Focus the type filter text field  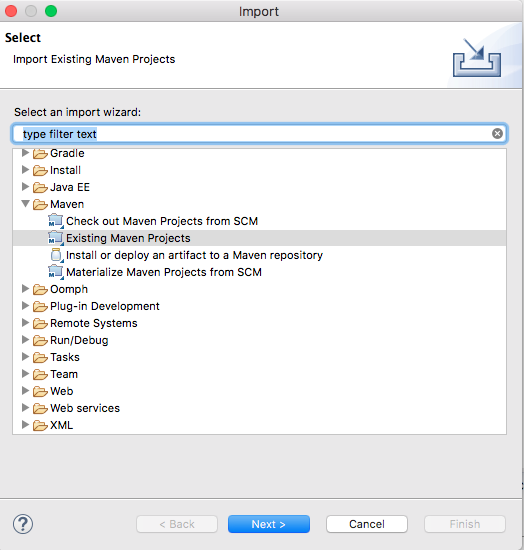click(260, 134)
